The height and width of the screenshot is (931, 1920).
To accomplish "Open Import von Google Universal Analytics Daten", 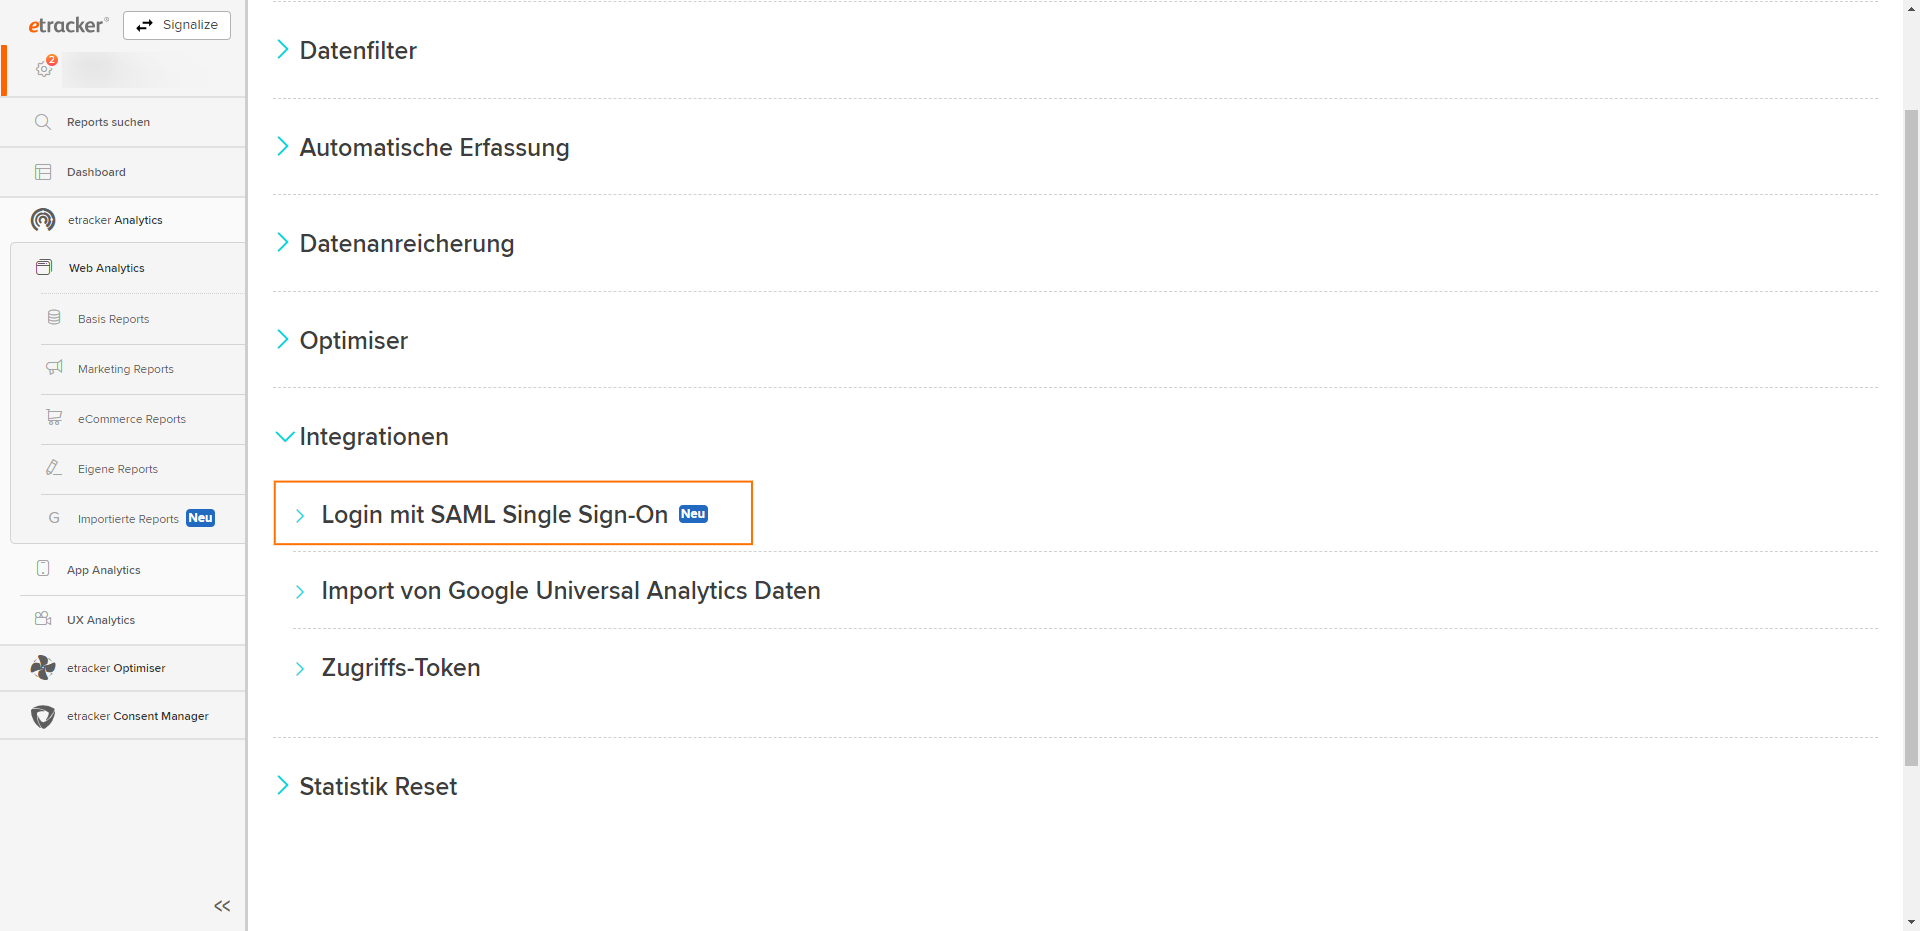I will 570,591.
